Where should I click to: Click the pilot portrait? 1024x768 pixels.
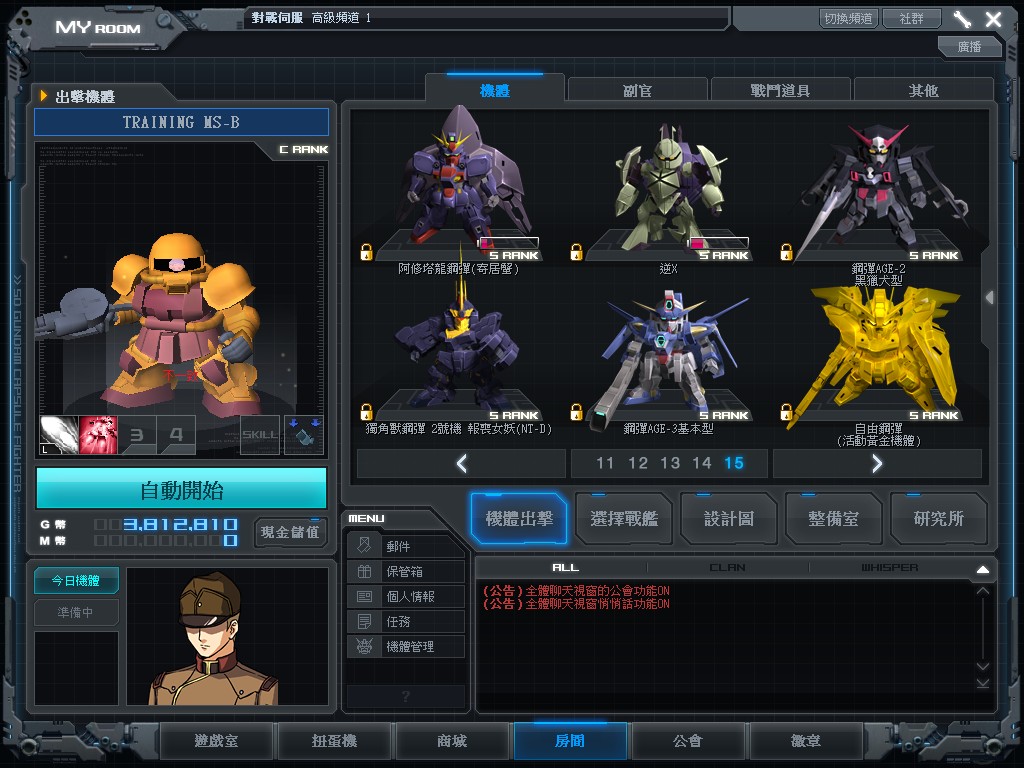(x=227, y=636)
